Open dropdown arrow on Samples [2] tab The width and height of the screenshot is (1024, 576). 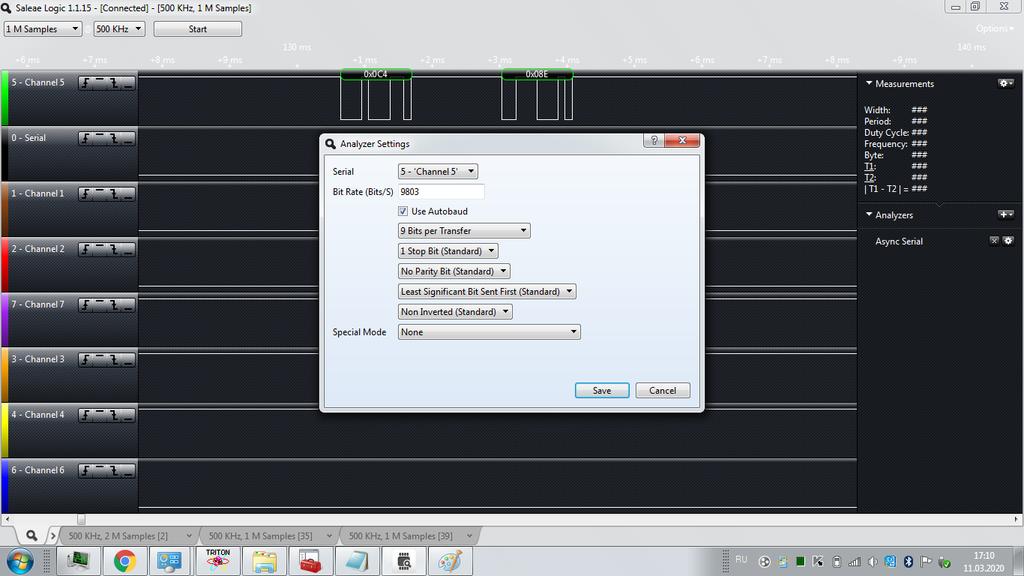click(x=189, y=536)
